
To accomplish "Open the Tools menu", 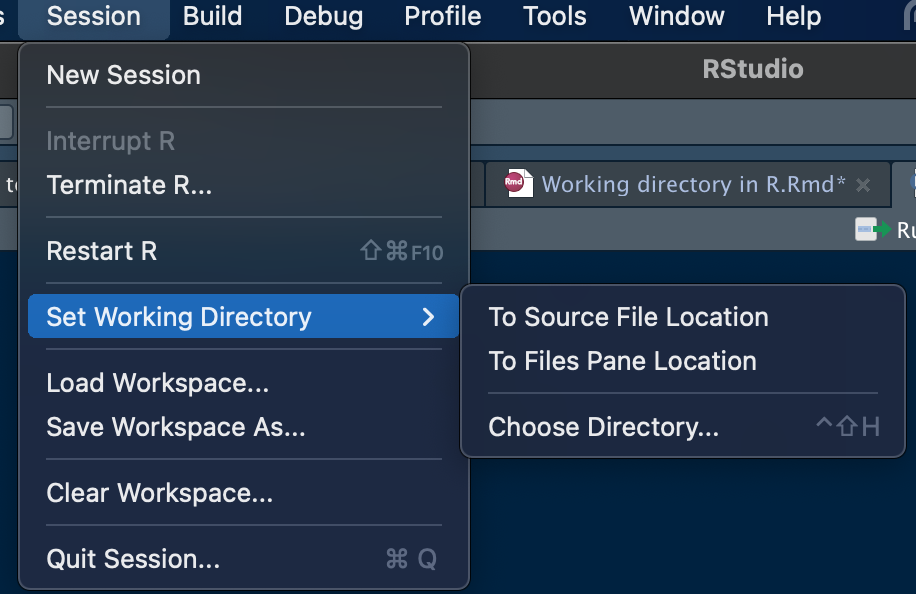I will point(554,16).
